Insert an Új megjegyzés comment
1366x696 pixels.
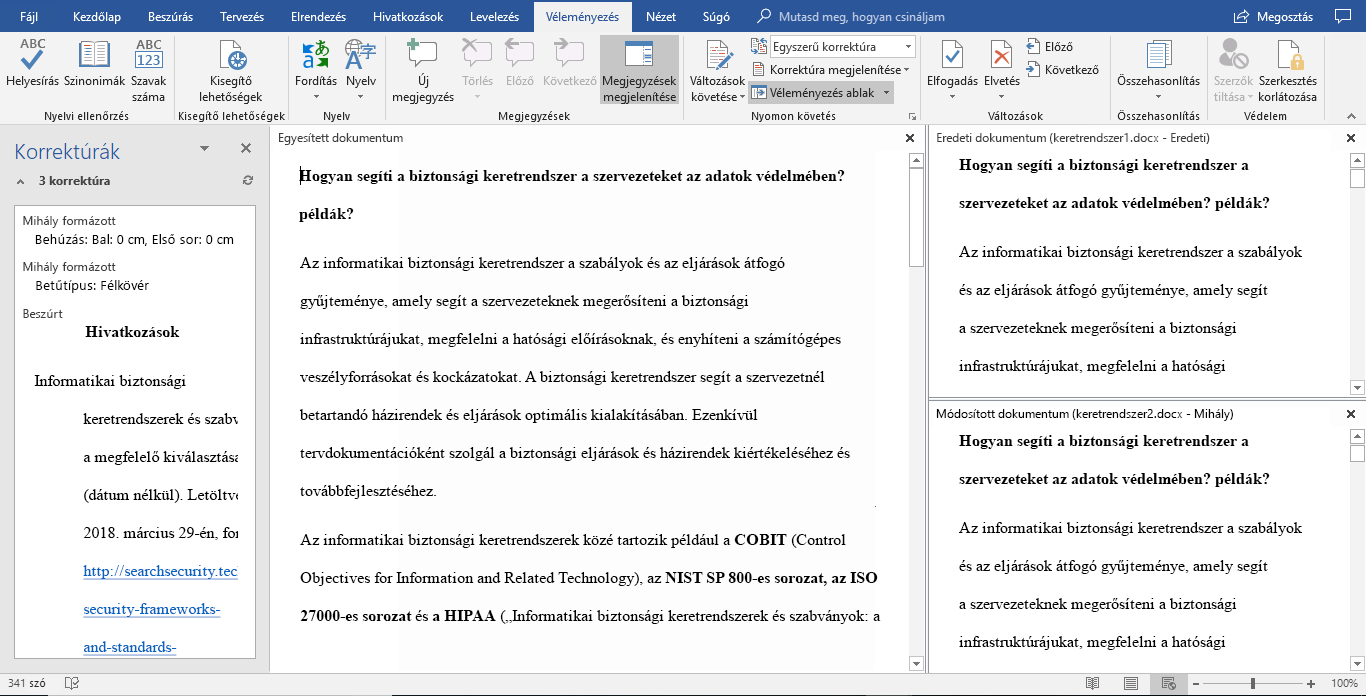(421, 71)
